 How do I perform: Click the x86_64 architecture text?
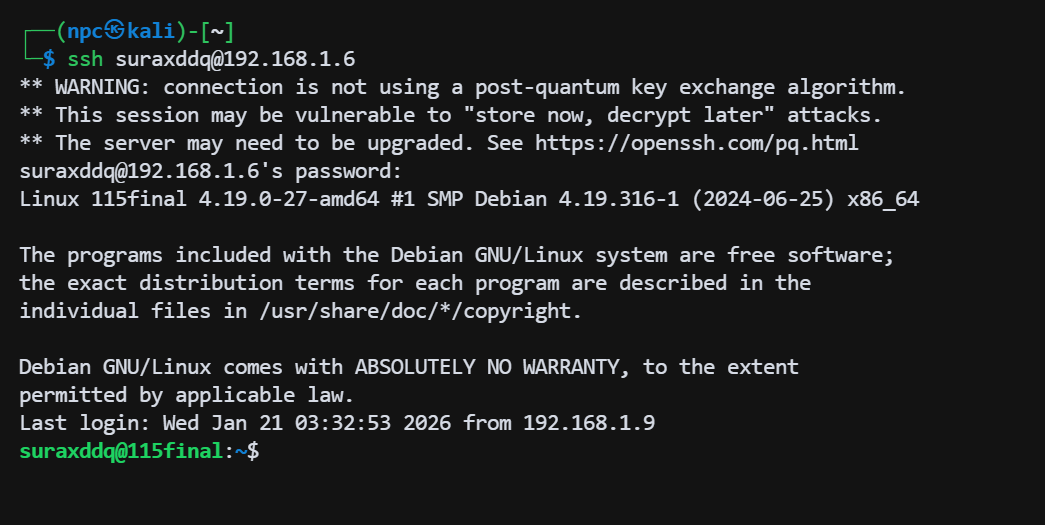882,199
